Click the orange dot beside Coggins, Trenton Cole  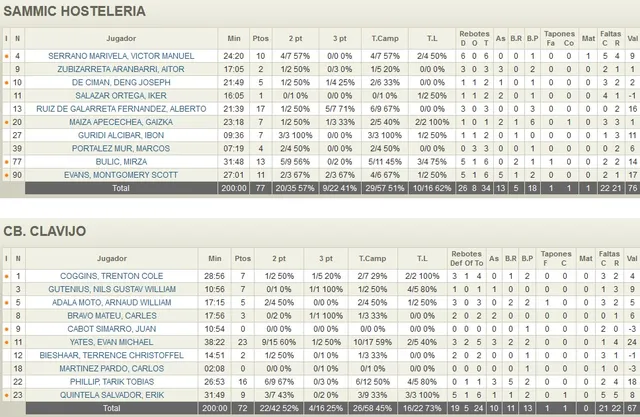click(x=6, y=275)
